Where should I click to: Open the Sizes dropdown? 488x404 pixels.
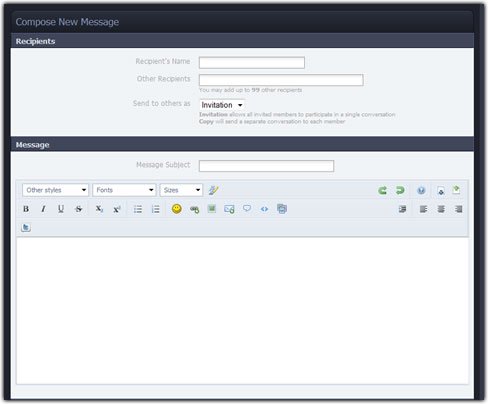coord(181,190)
